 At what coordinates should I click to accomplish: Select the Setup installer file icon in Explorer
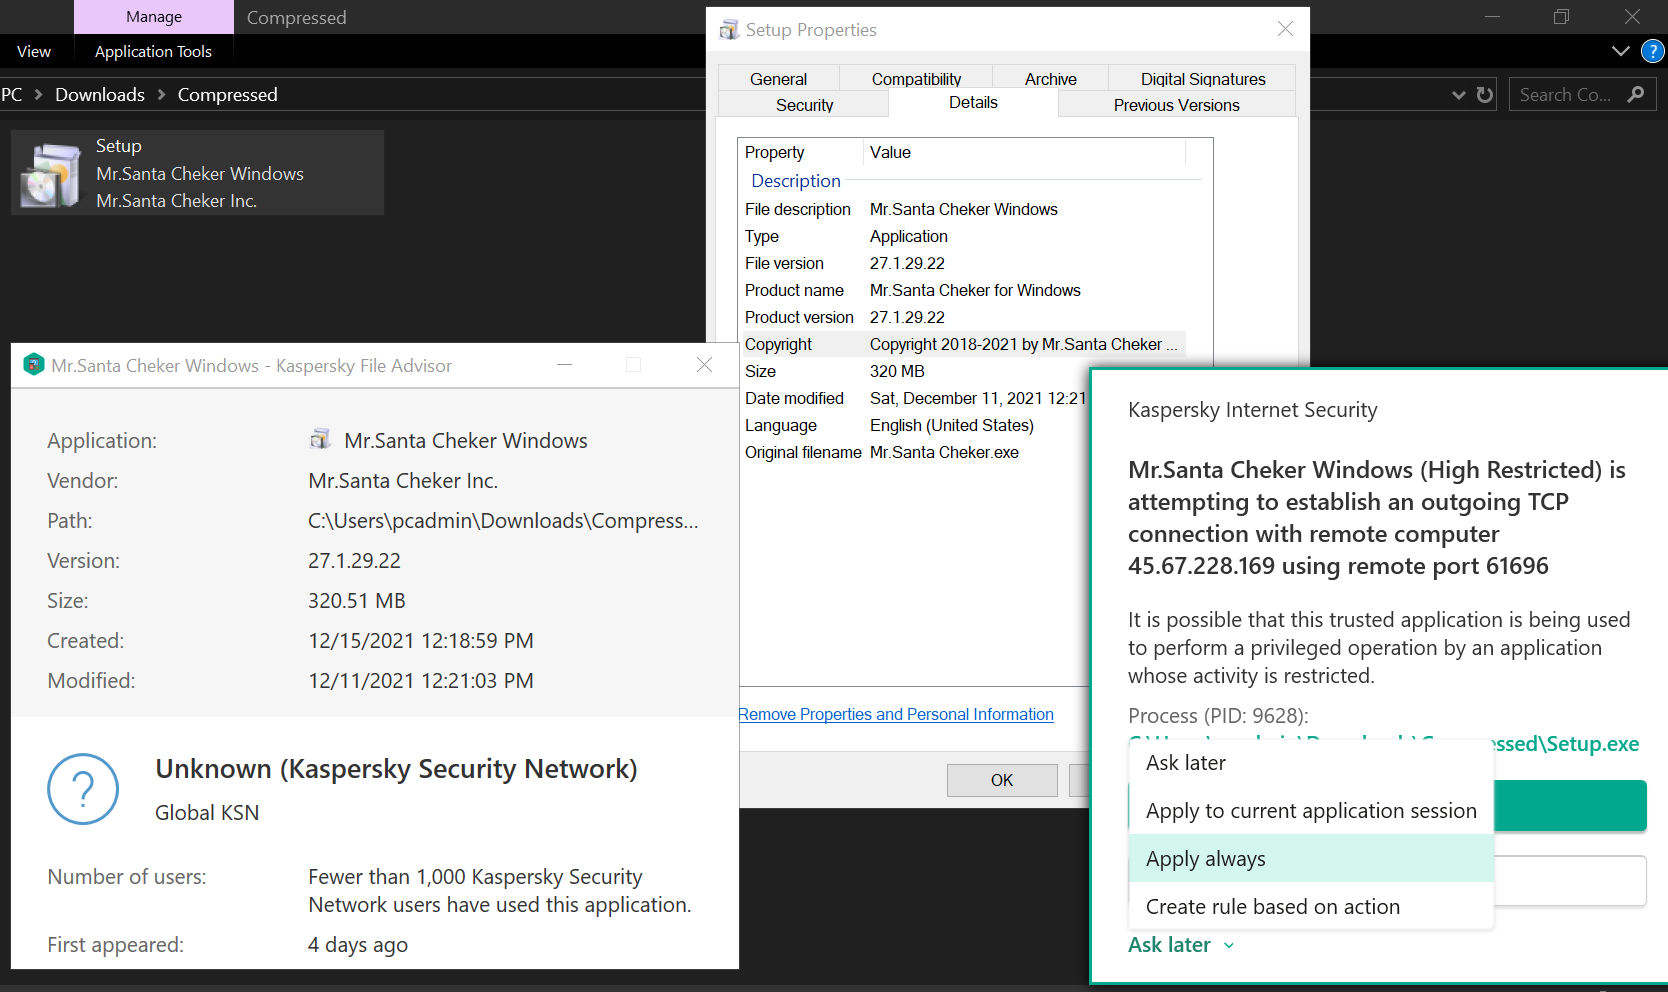pos(51,175)
